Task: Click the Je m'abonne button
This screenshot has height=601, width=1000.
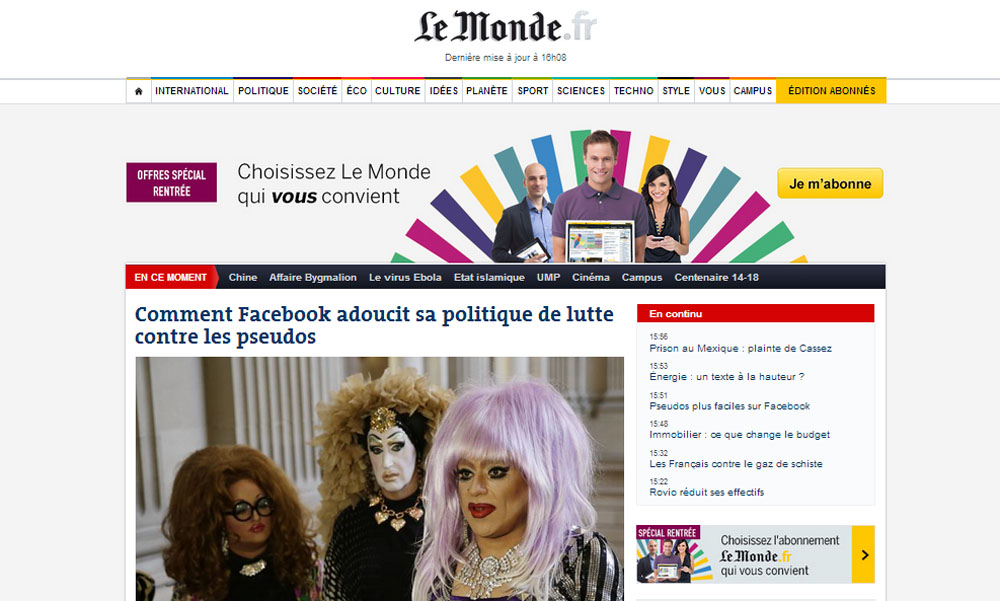Action: pos(830,184)
